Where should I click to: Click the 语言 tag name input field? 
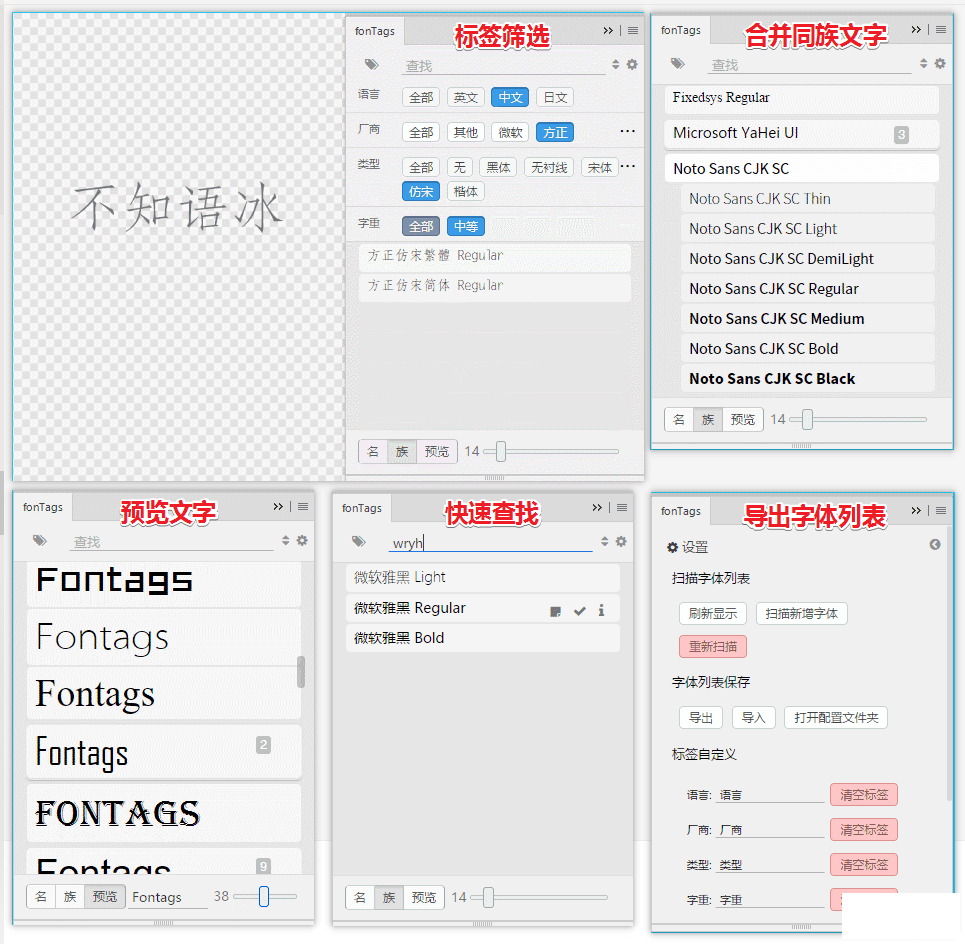tap(771, 795)
